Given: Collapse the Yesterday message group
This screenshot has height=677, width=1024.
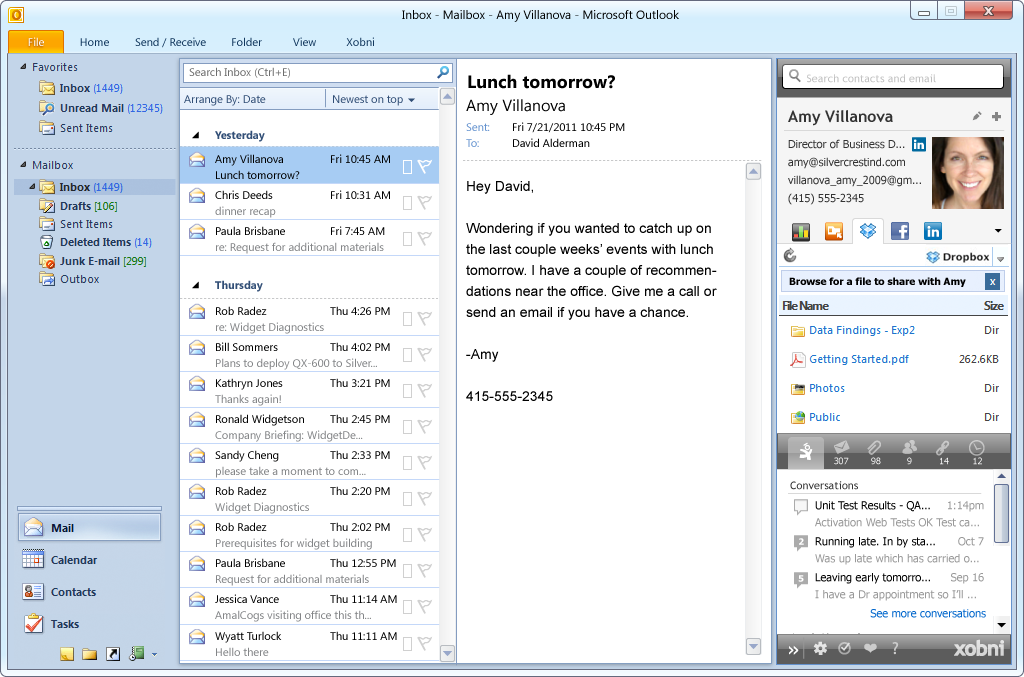Looking at the screenshot, I should pyautogui.click(x=195, y=135).
